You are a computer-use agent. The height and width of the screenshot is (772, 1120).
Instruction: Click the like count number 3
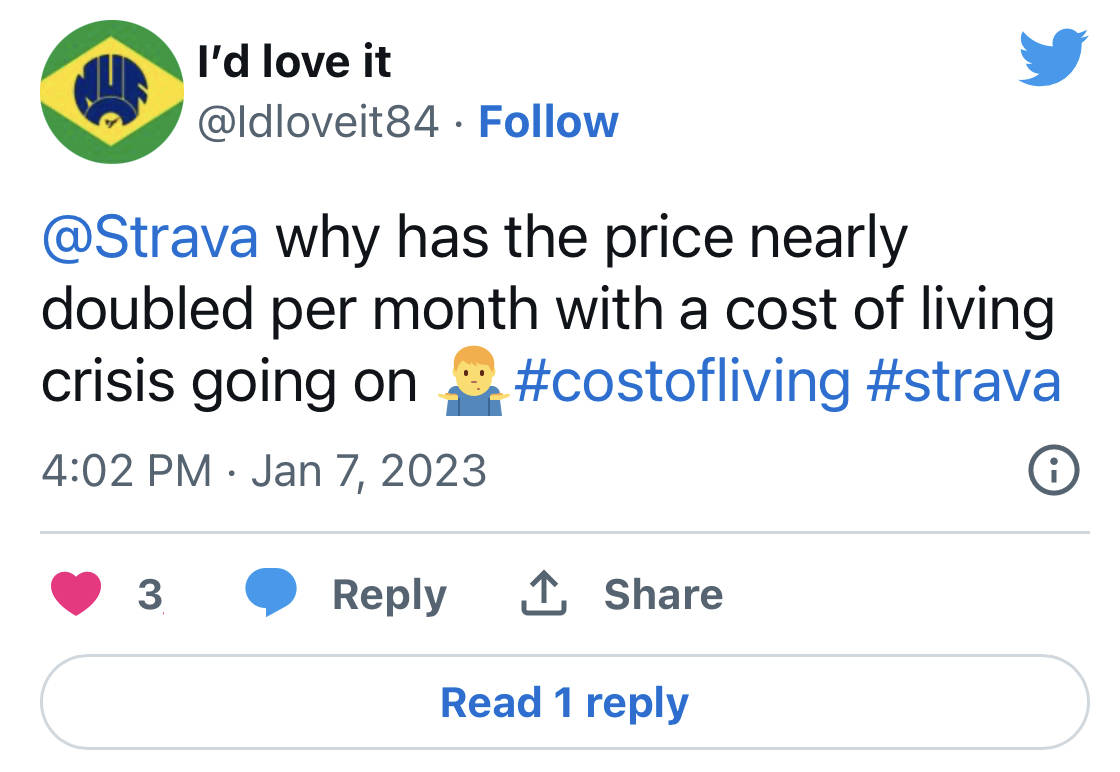click(x=149, y=595)
